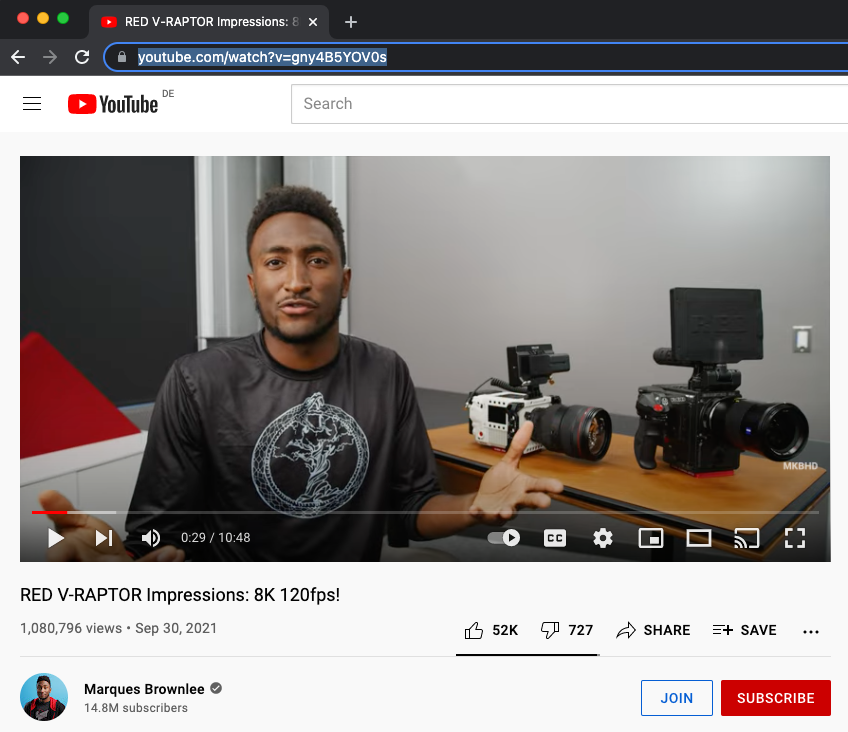Open the player settings gear
Image resolution: width=848 pixels, height=732 pixels.
pos(602,538)
